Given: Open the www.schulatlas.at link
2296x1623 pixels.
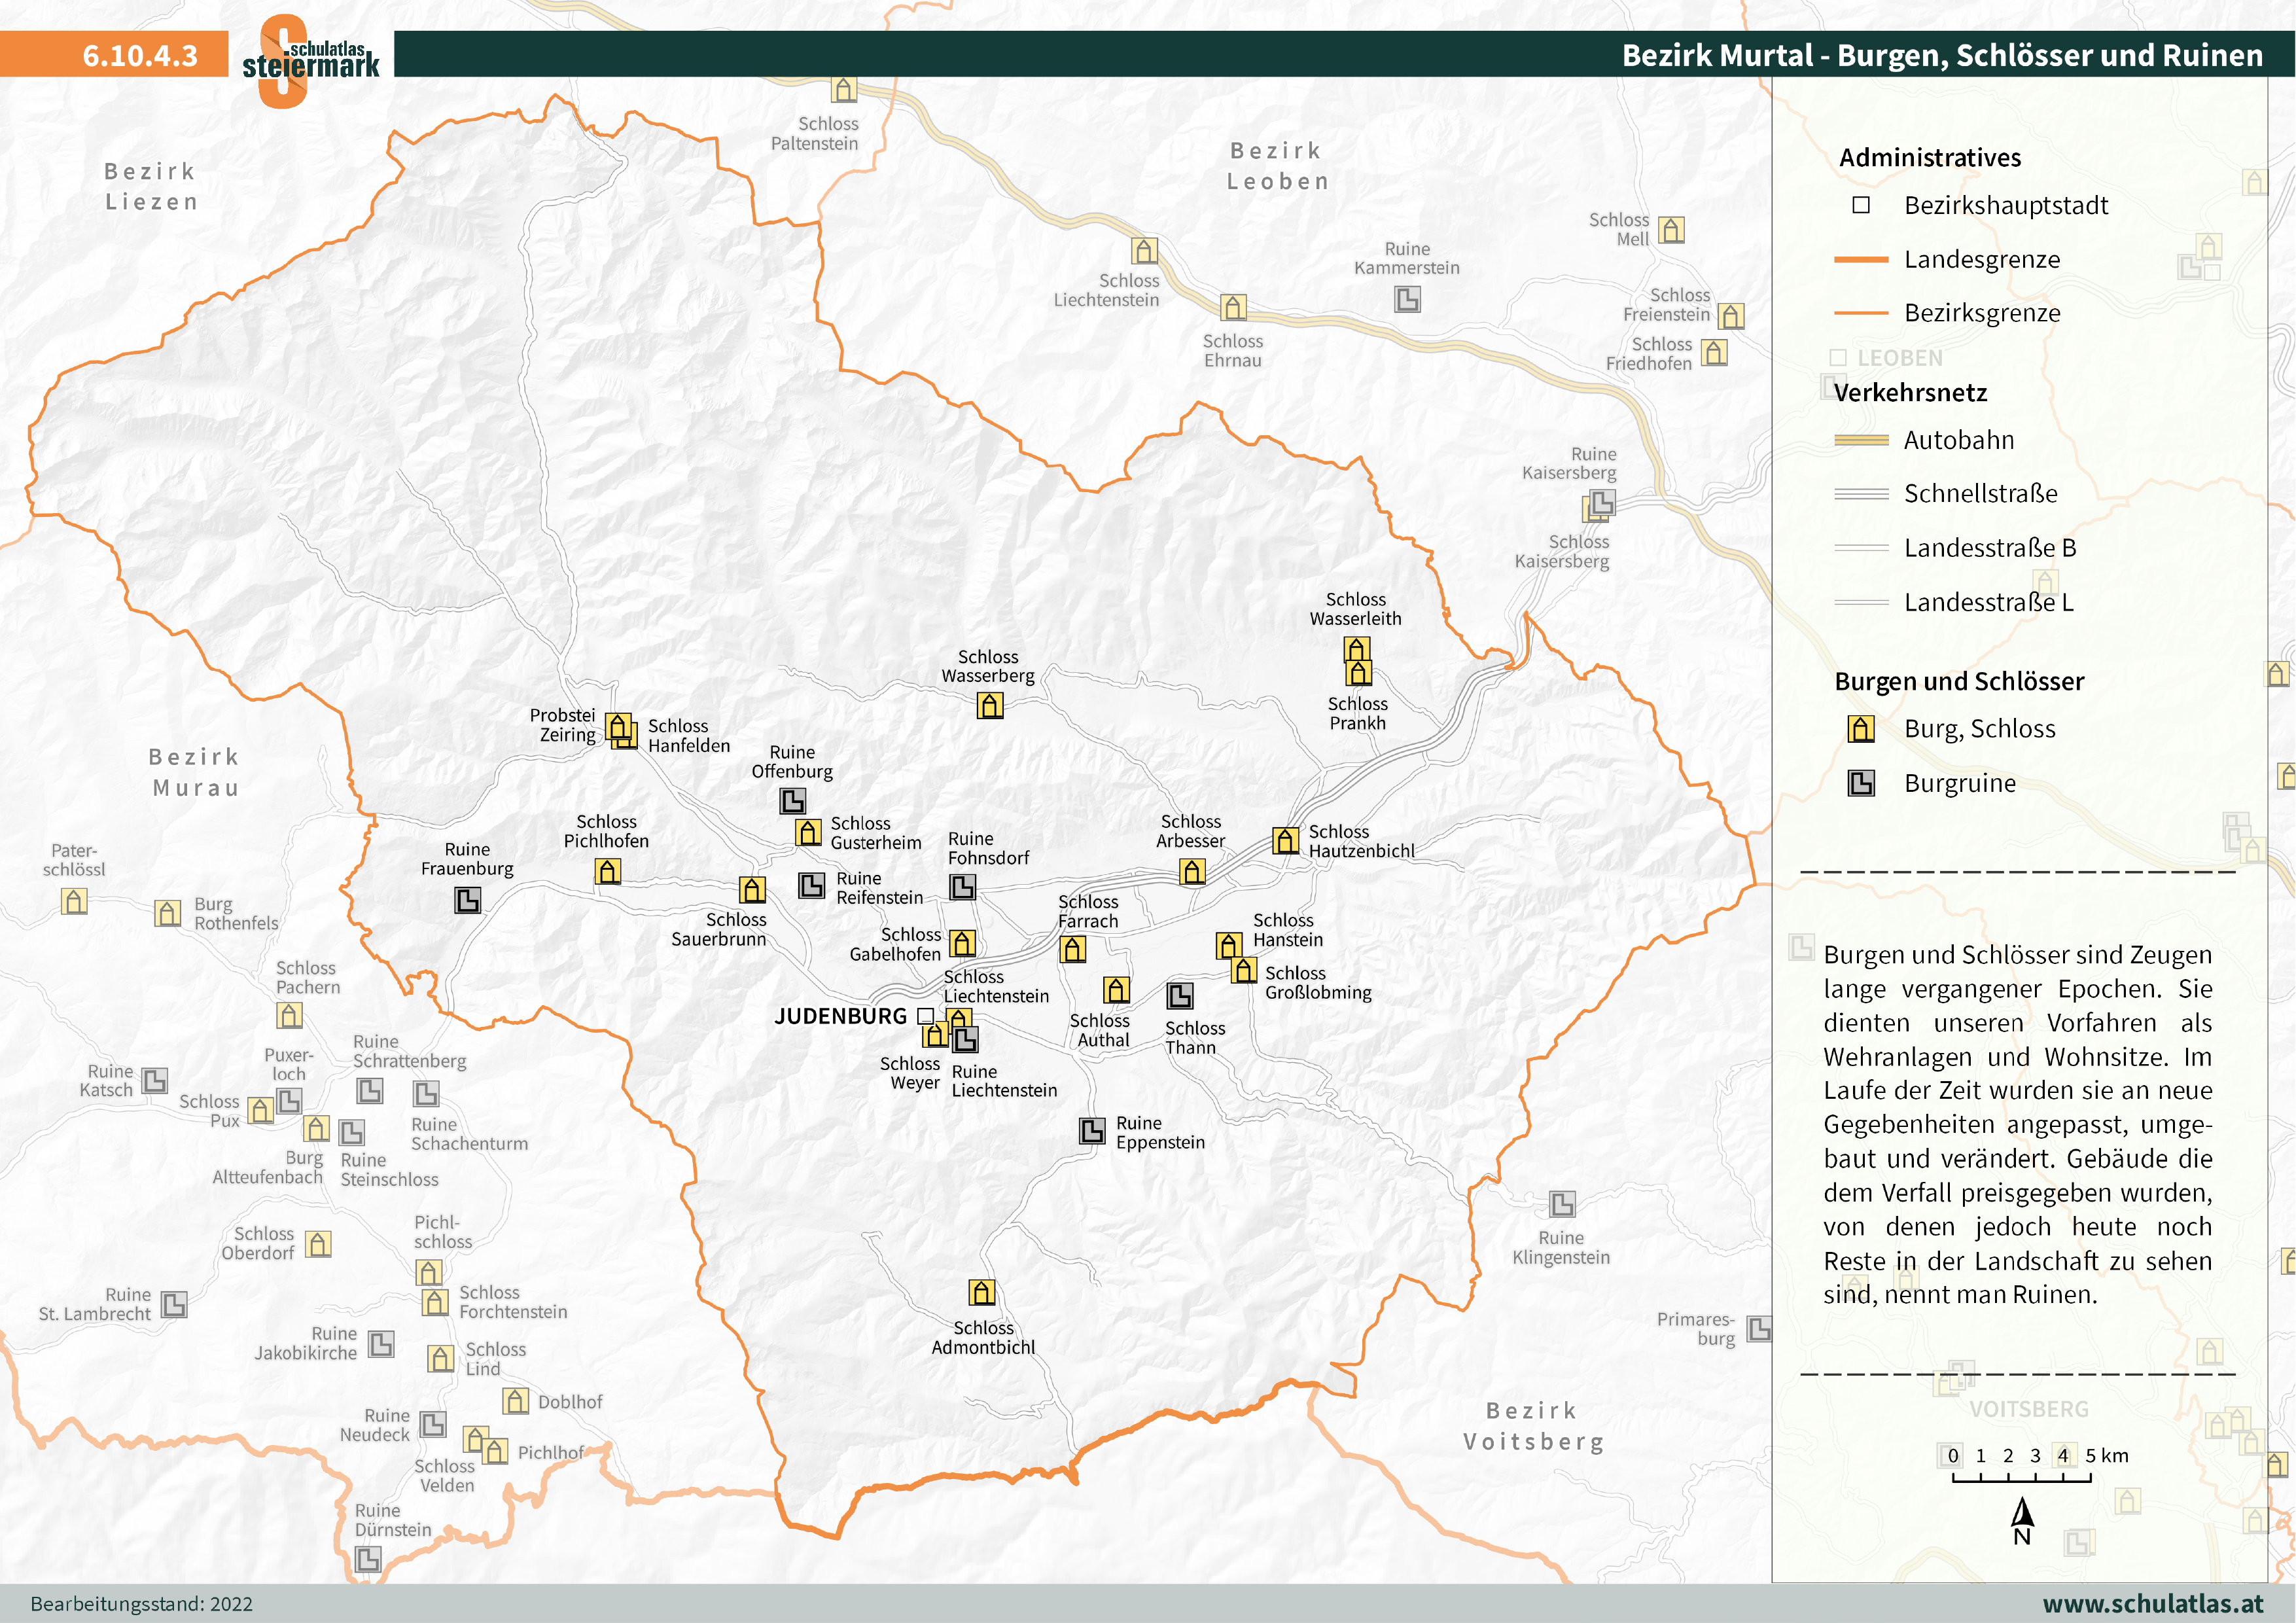Looking at the screenshot, I should click(2152, 1604).
